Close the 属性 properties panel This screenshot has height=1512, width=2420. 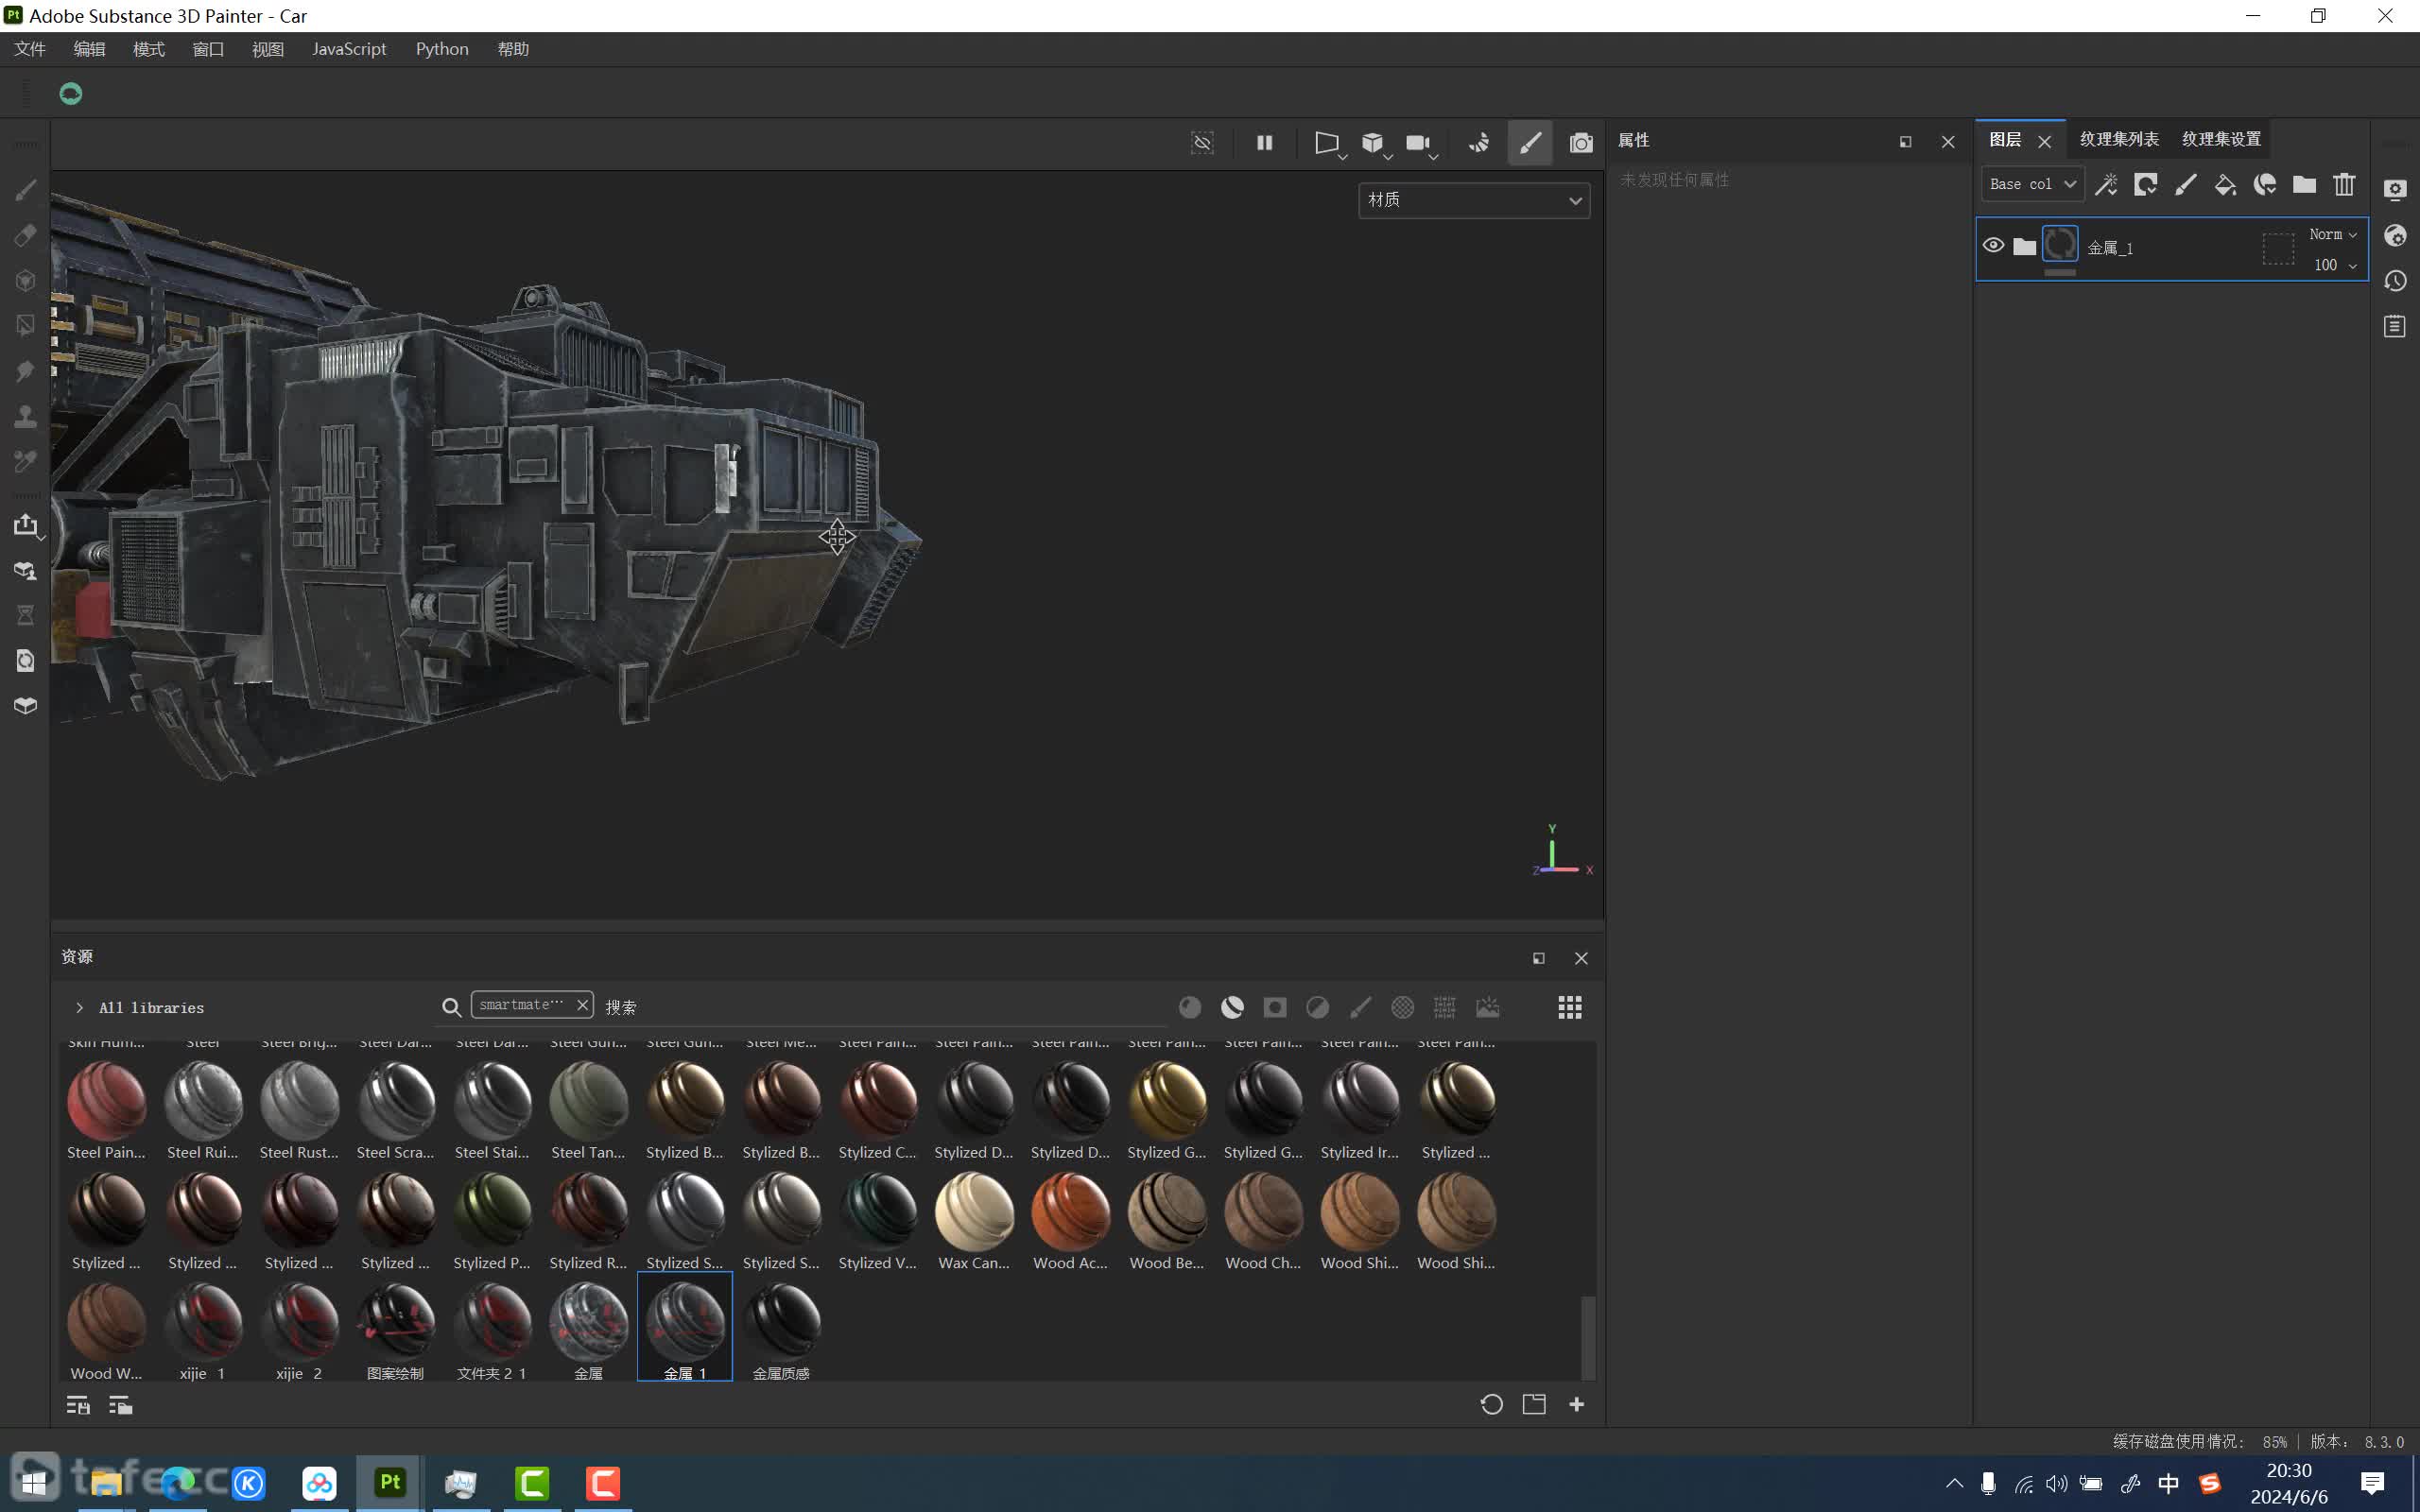pyautogui.click(x=1947, y=142)
